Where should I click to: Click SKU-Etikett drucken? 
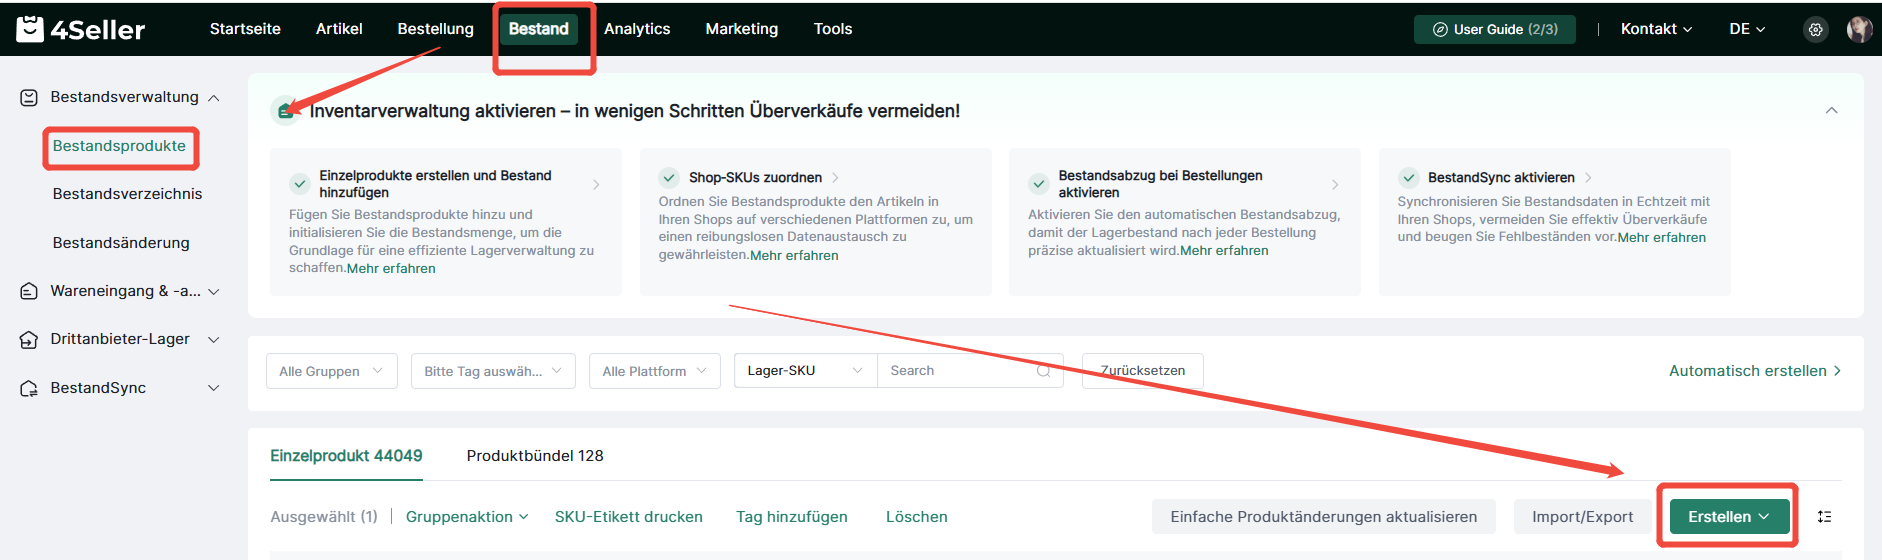629,517
